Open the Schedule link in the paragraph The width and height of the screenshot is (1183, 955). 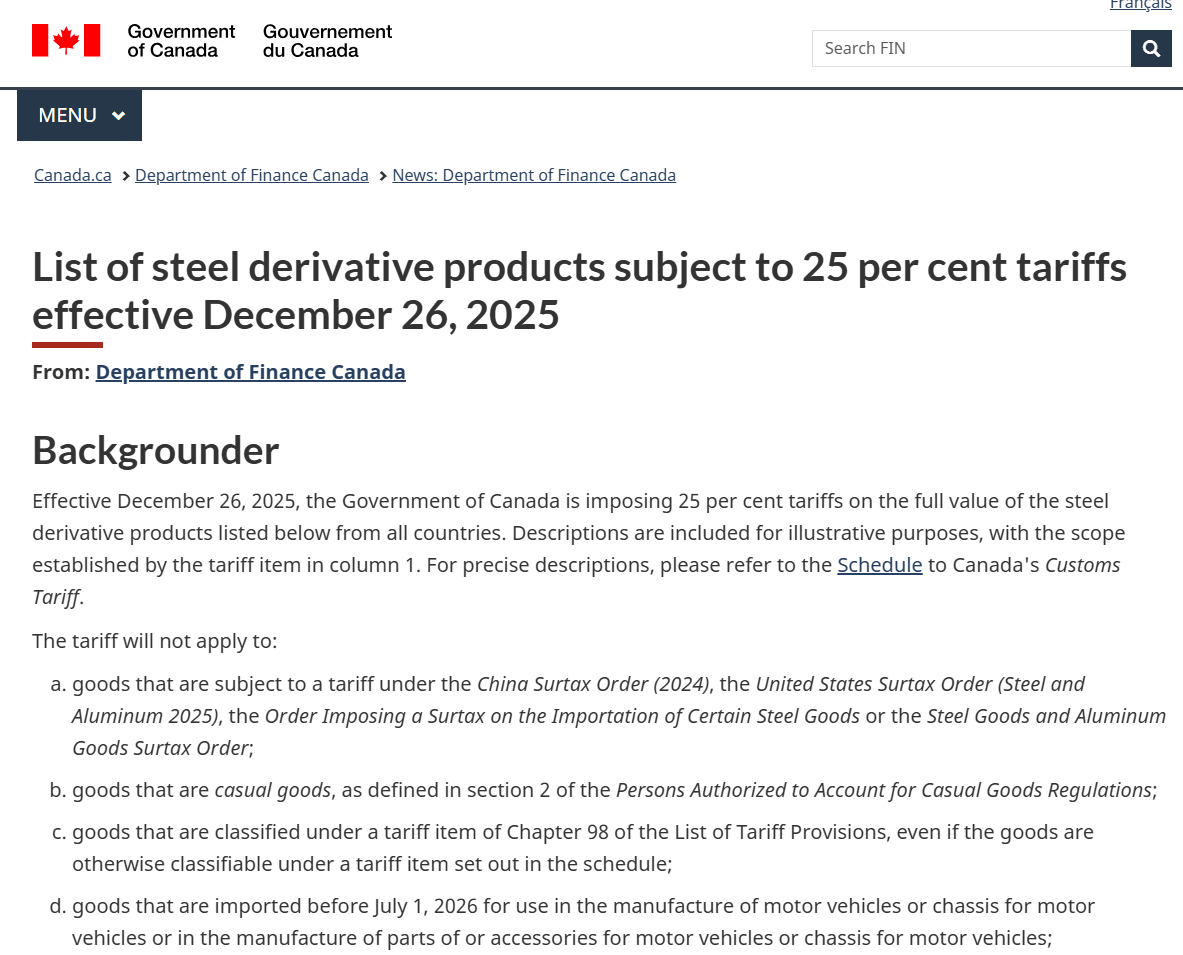[880, 565]
